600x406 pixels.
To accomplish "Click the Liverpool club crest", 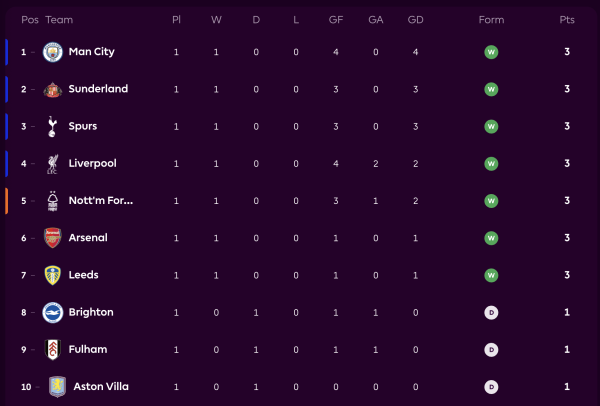I will pyautogui.click(x=52, y=163).
